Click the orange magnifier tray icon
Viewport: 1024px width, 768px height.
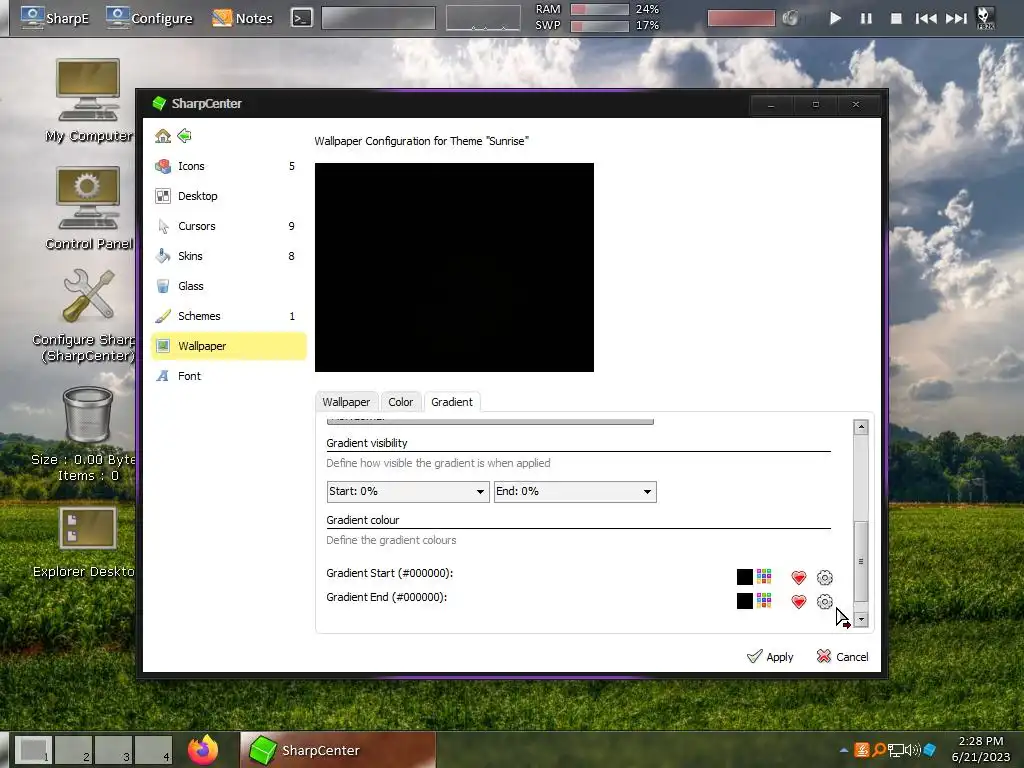coord(879,750)
